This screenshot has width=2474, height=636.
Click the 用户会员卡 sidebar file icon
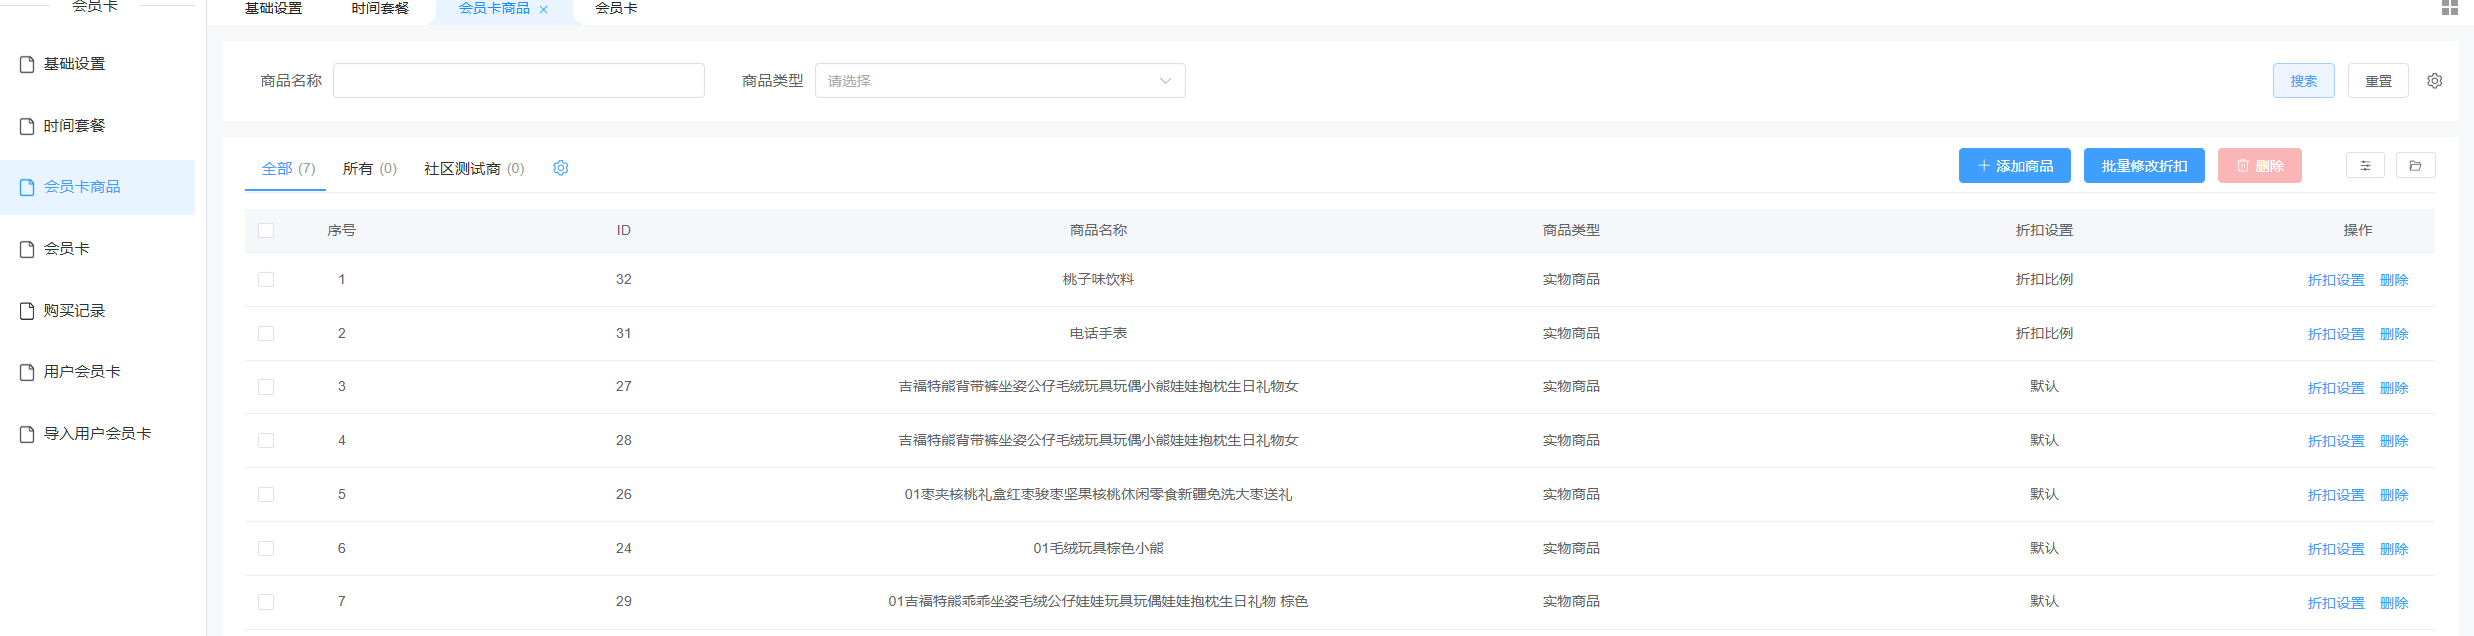(x=27, y=372)
